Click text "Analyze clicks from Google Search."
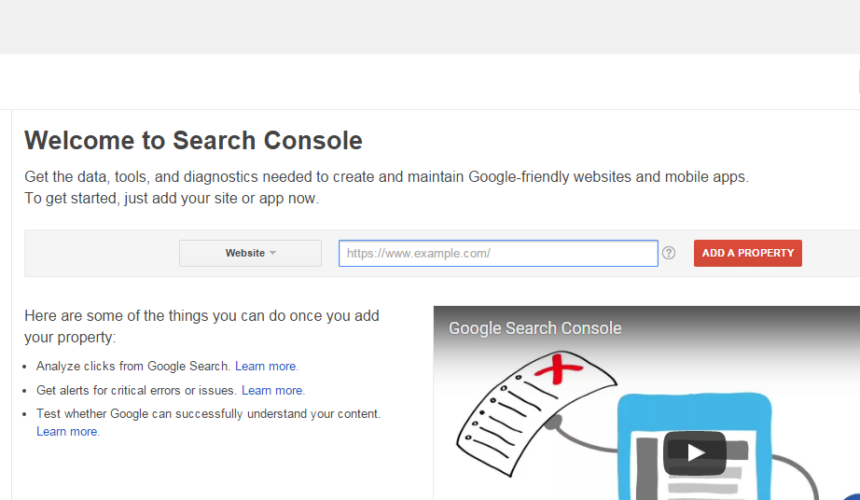860x500 pixels. point(133,366)
